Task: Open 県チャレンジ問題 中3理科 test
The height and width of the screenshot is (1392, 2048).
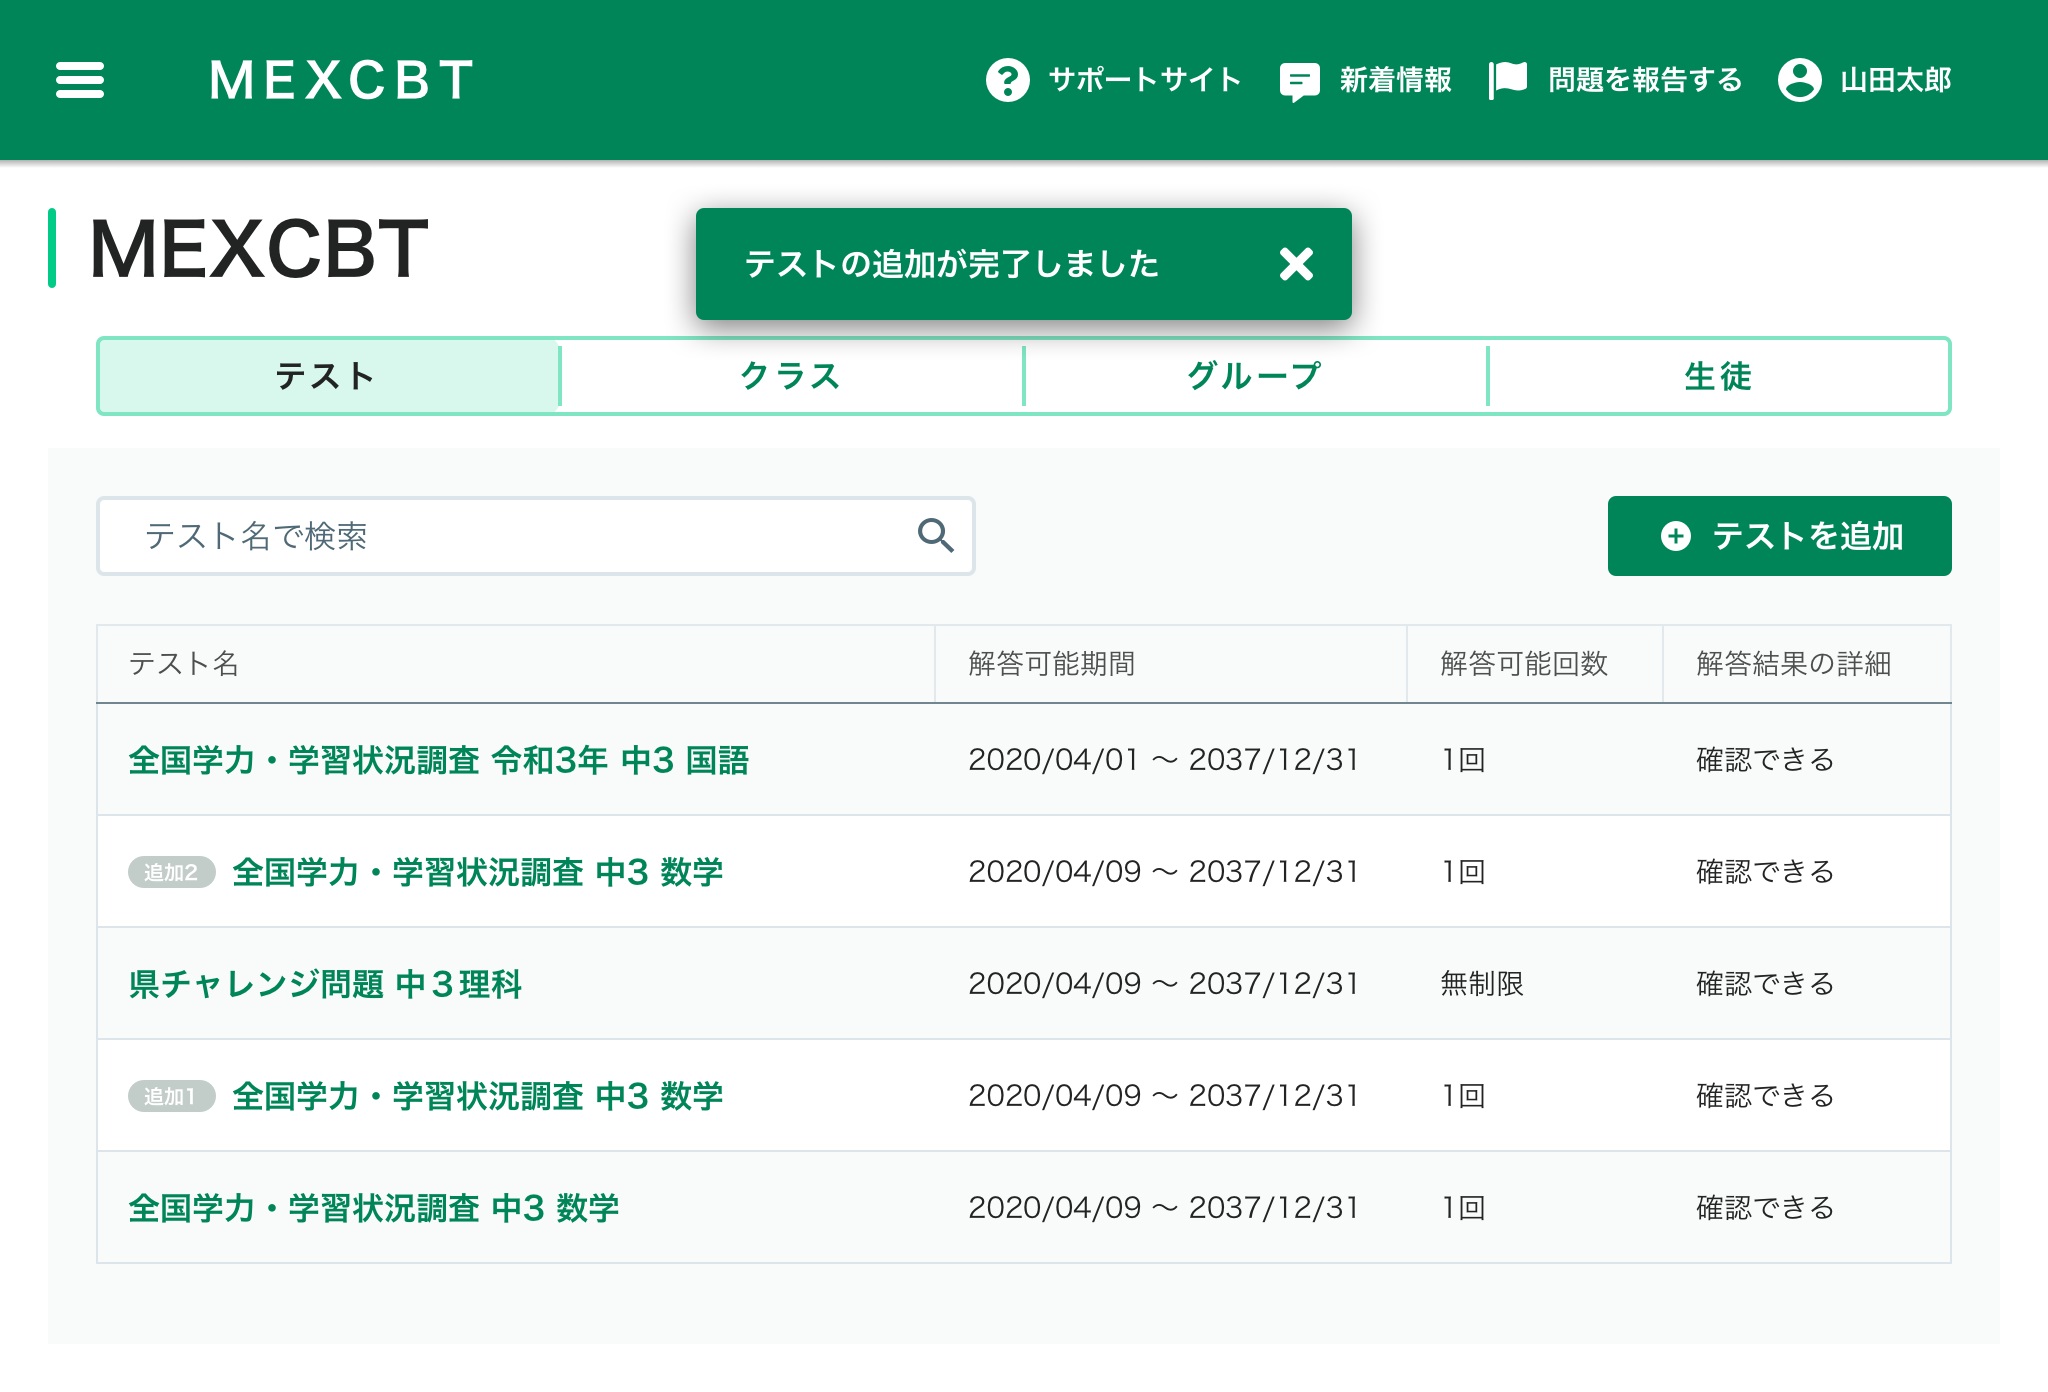Action: 325,984
